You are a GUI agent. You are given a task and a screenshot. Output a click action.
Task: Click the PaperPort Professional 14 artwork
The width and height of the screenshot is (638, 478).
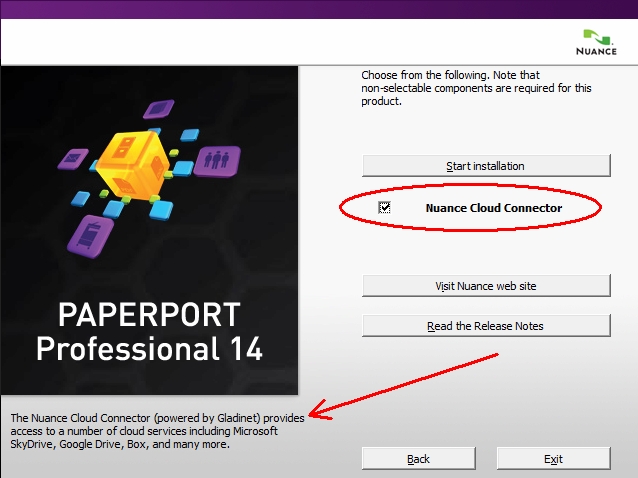149,230
